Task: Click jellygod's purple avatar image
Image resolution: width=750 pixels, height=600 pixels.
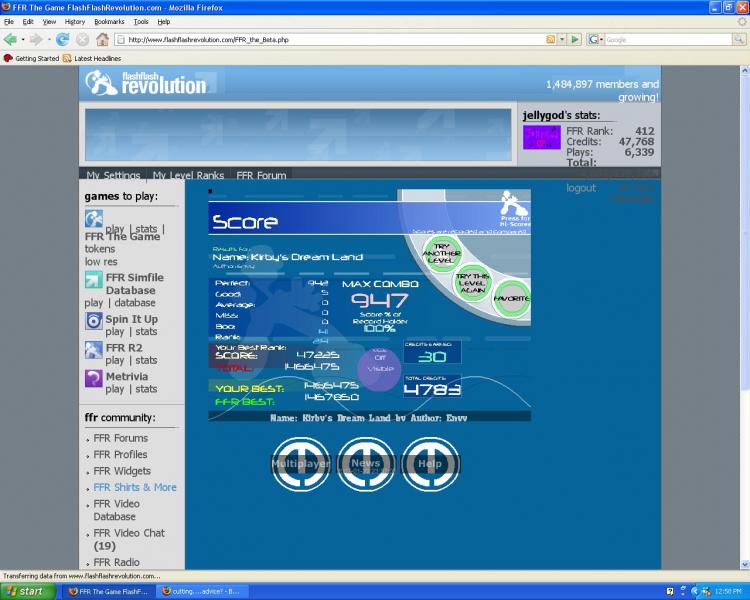Action: point(542,138)
